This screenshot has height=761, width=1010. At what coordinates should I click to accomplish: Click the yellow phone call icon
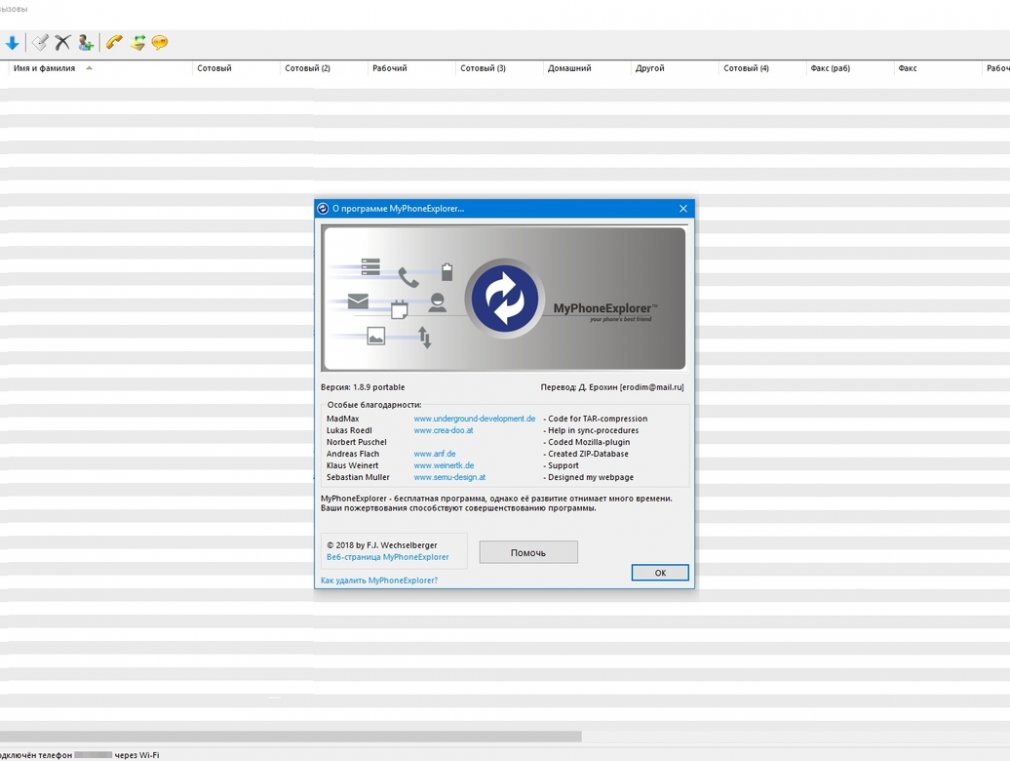(x=115, y=42)
